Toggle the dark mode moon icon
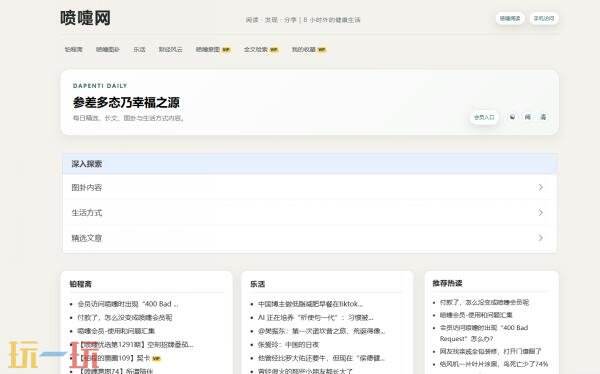600x374 pixels. tap(512, 117)
